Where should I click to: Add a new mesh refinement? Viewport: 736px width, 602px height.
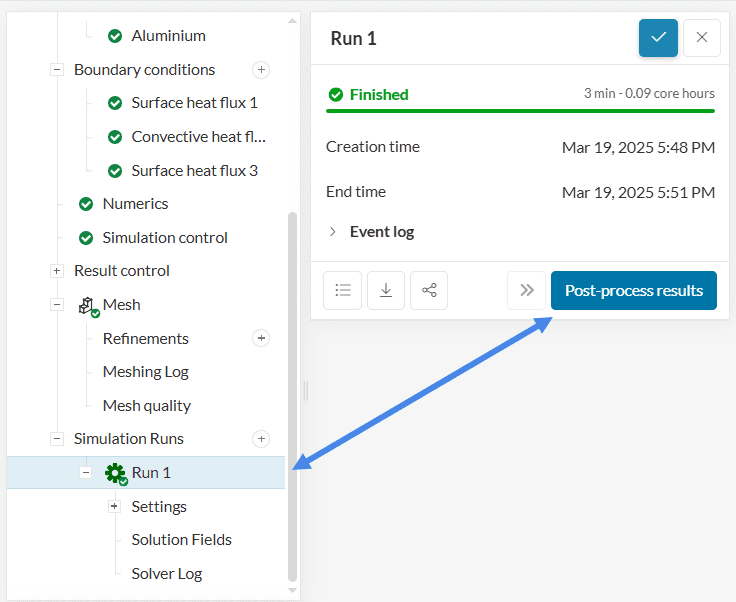[x=261, y=338]
